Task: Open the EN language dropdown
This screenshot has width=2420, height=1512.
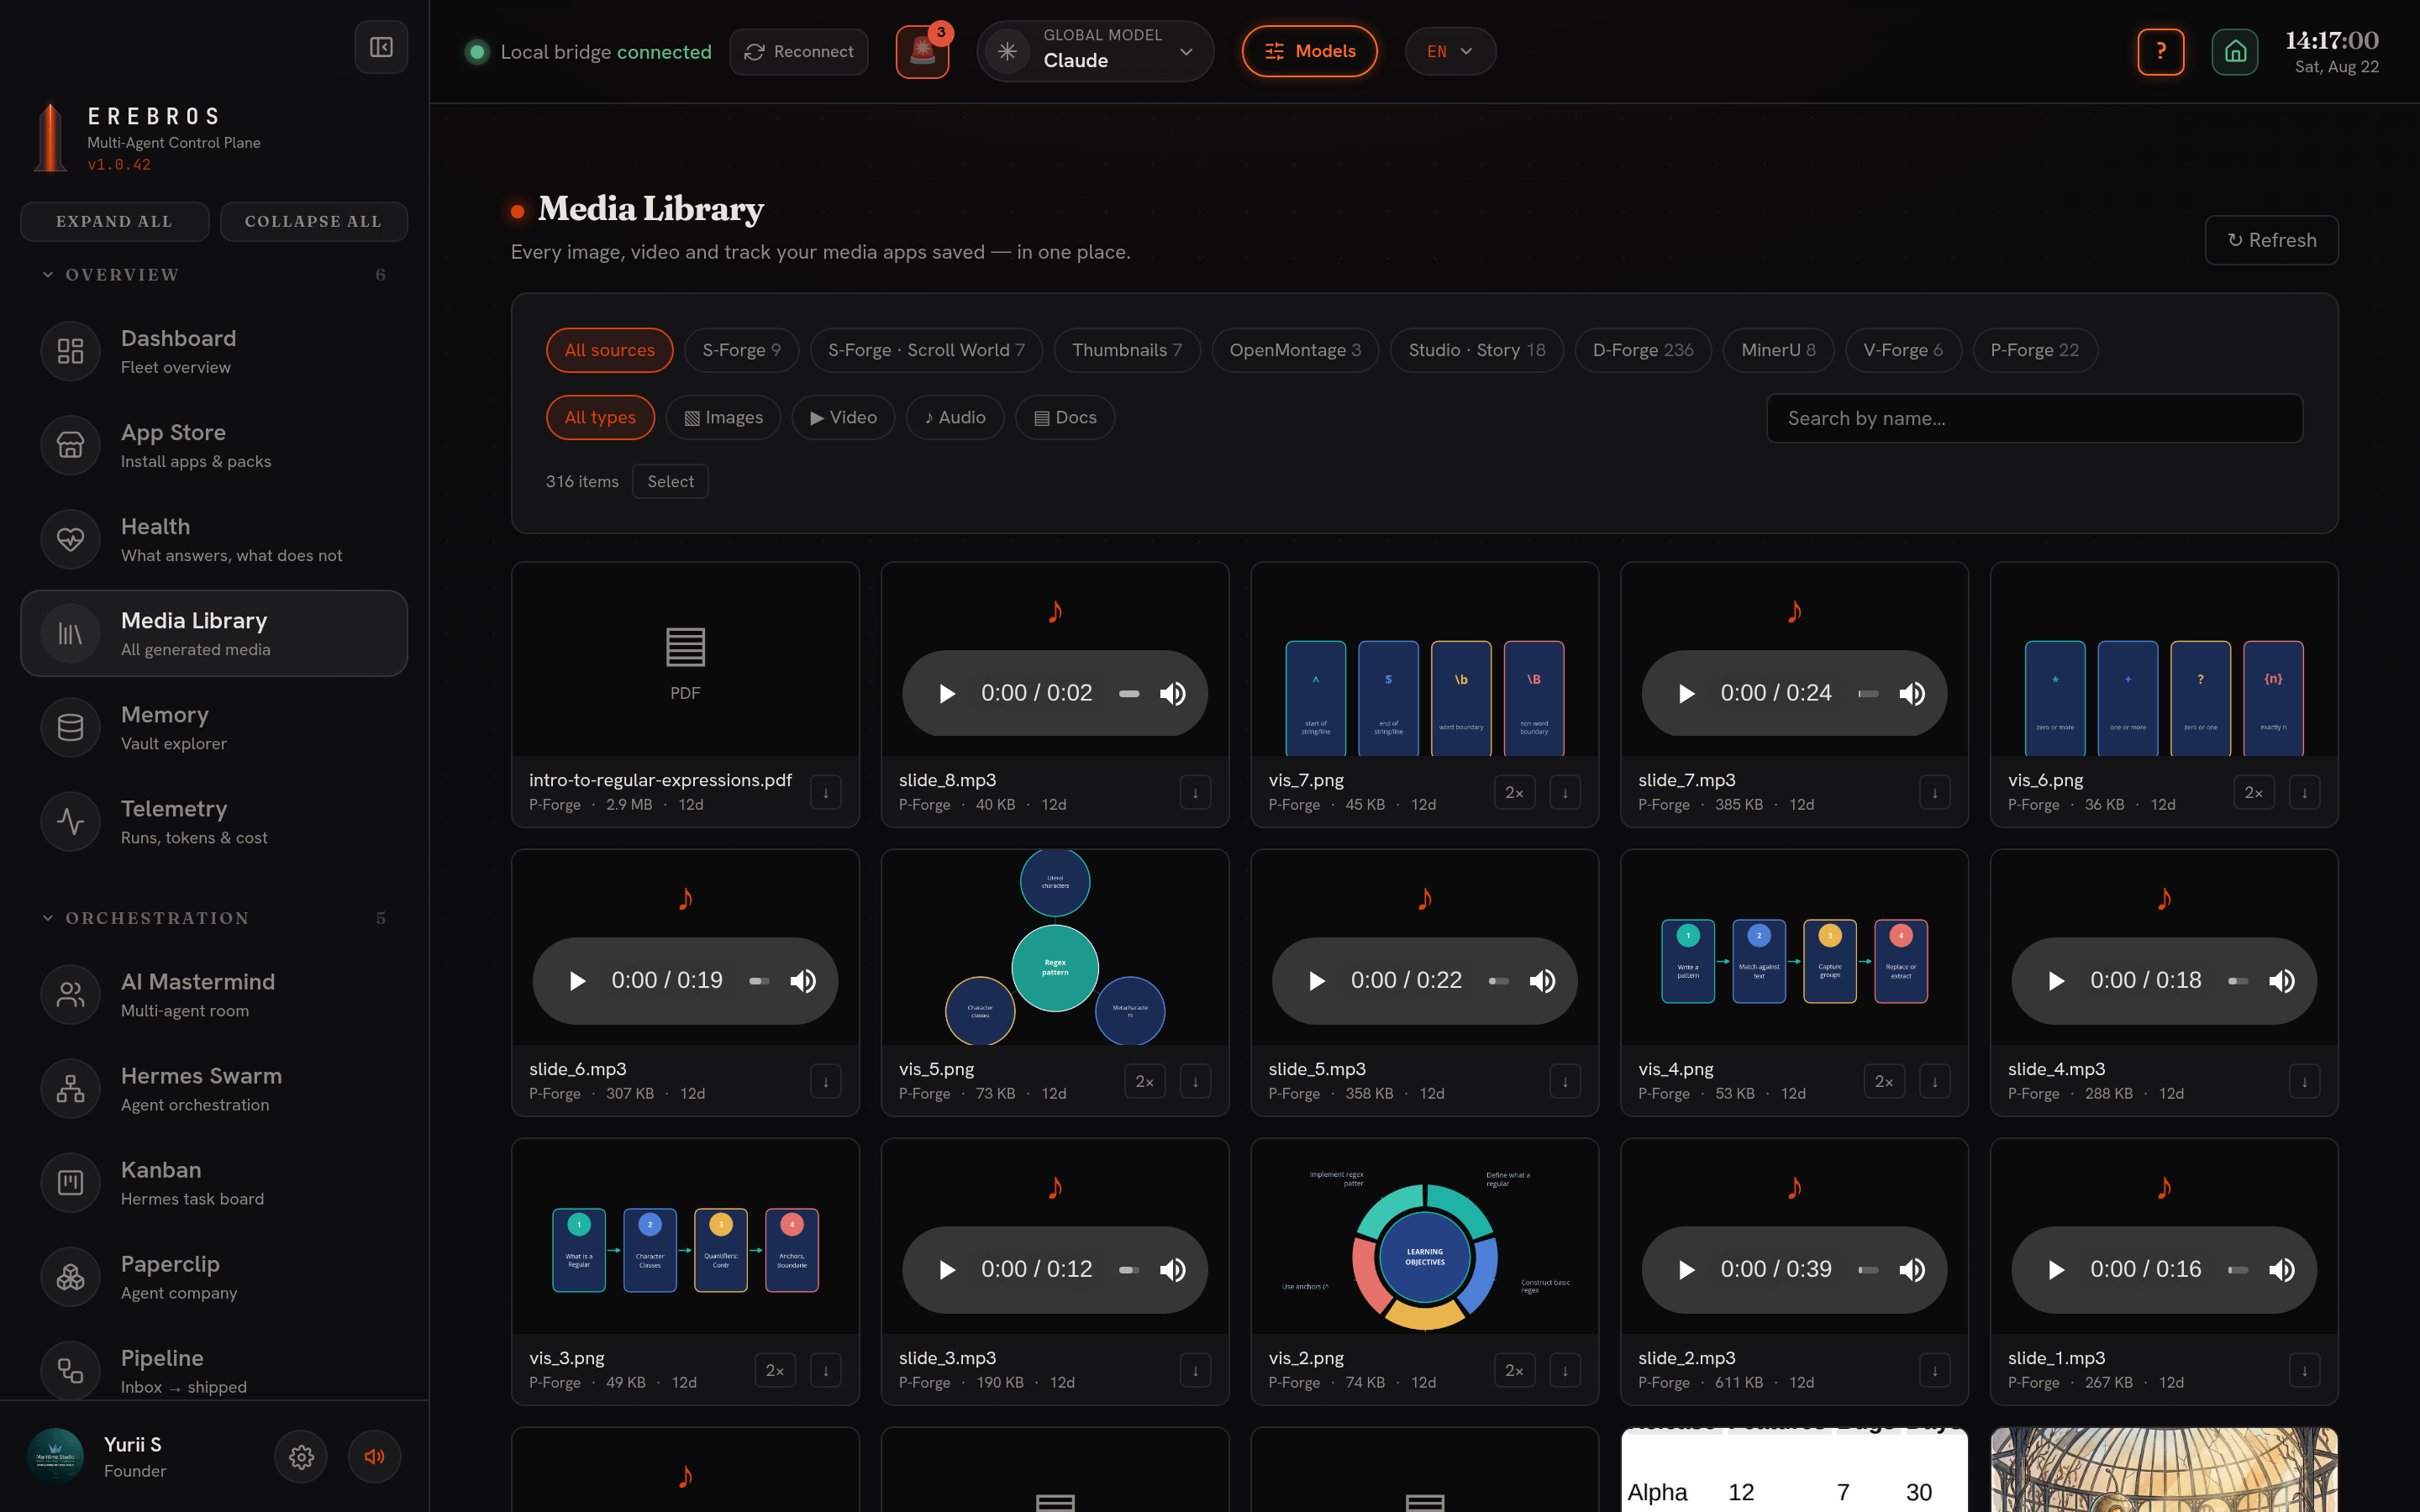Action: (x=1450, y=51)
